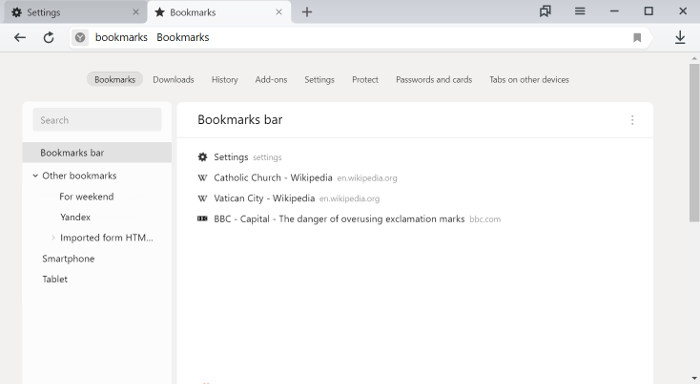Click the bookmark flag icon in address bar
The image size is (700, 384).
637,38
